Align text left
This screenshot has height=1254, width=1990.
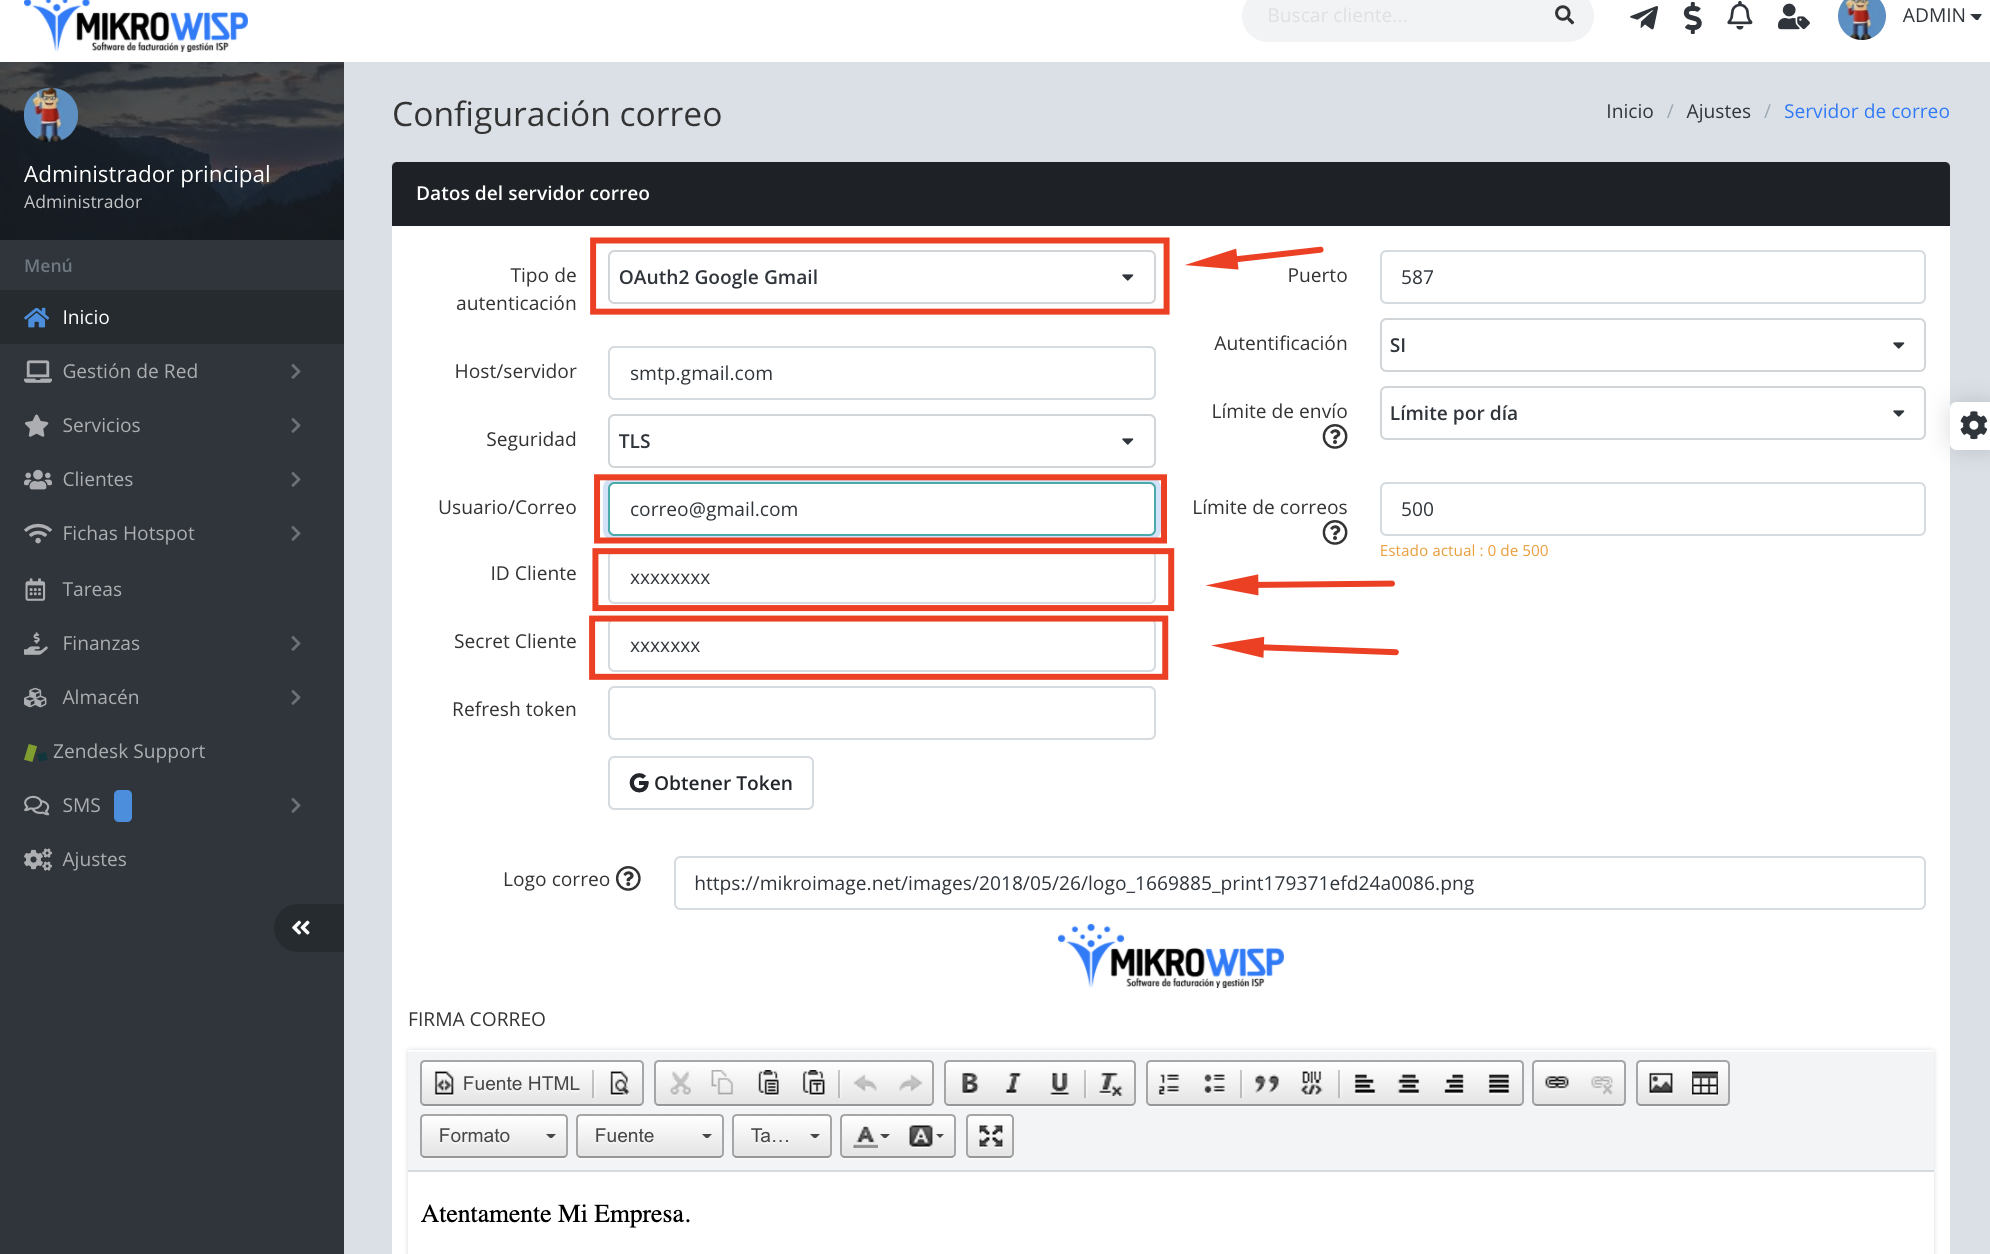(1364, 1083)
